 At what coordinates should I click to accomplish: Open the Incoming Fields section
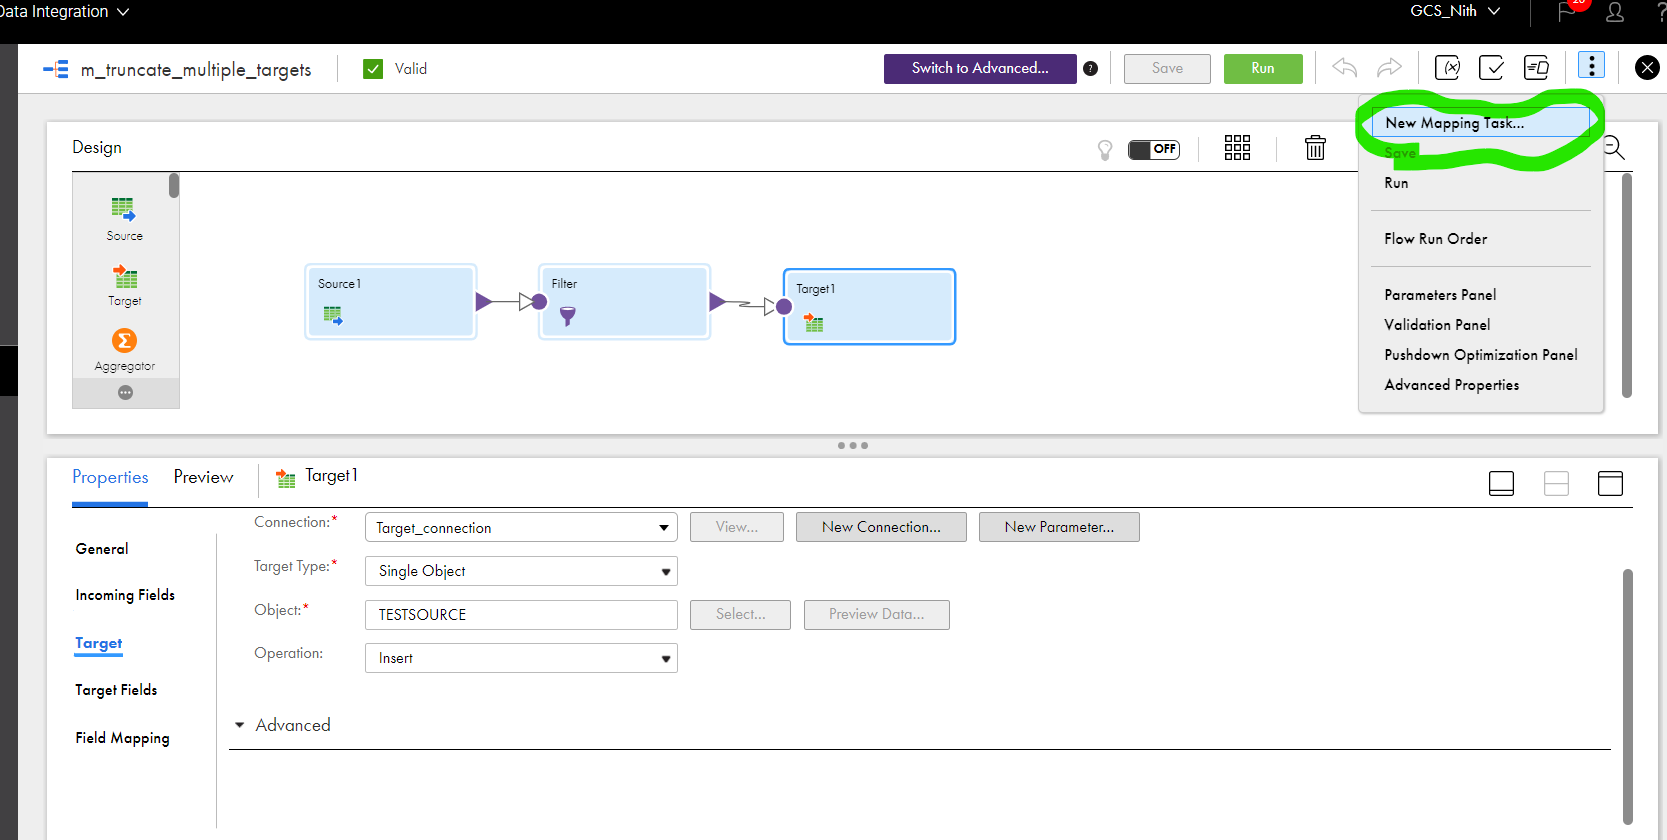pos(125,595)
